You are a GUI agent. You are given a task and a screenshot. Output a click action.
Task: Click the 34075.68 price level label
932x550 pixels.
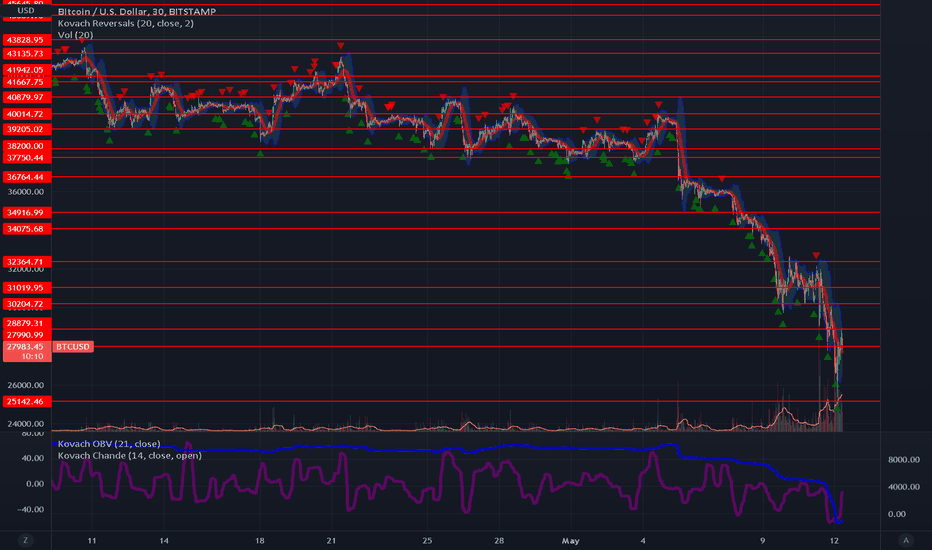[27, 229]
